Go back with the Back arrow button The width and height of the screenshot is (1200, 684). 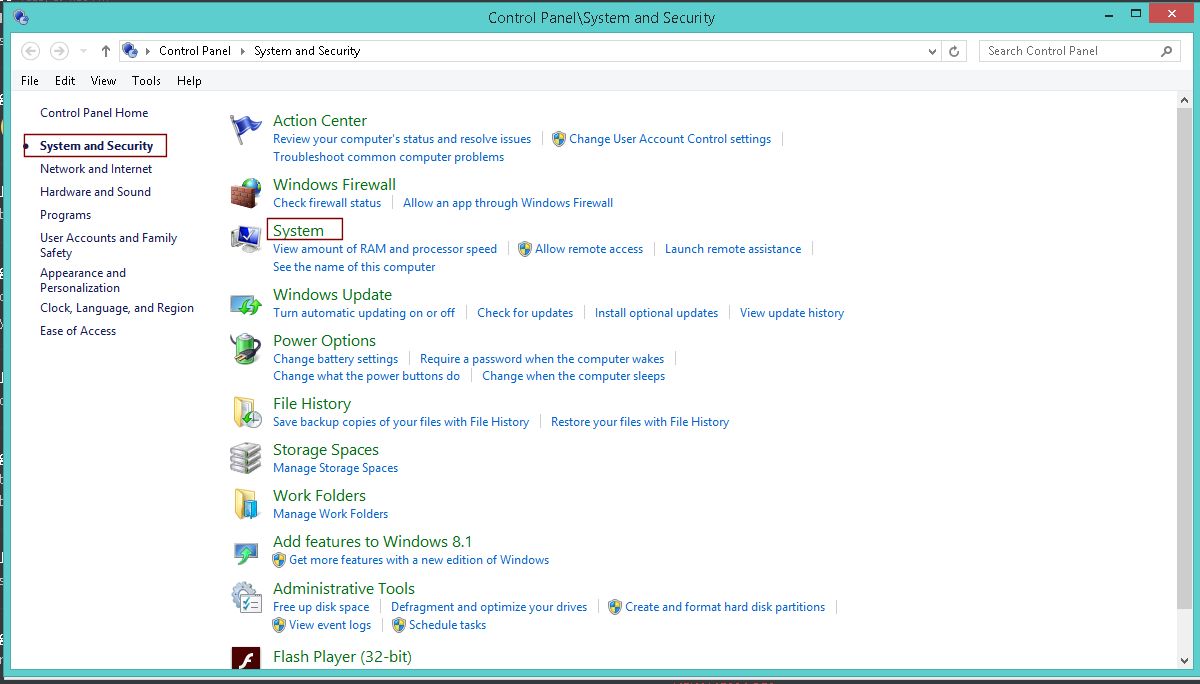click(x=31, y=51)
